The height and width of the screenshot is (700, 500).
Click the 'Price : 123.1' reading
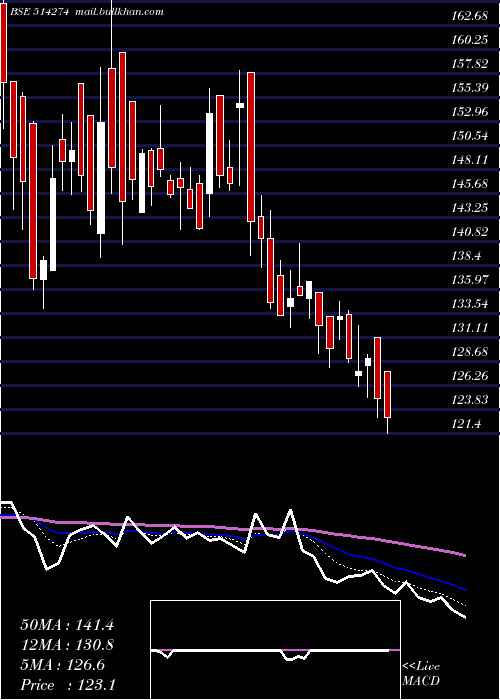68,685
